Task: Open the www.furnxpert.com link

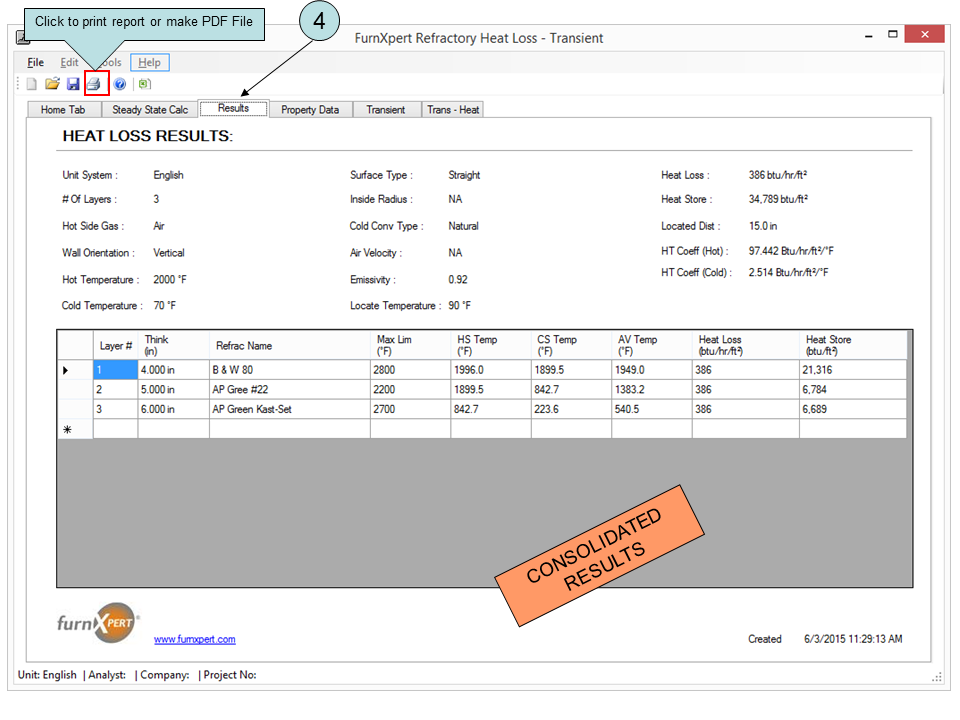Action: [195, 639]
